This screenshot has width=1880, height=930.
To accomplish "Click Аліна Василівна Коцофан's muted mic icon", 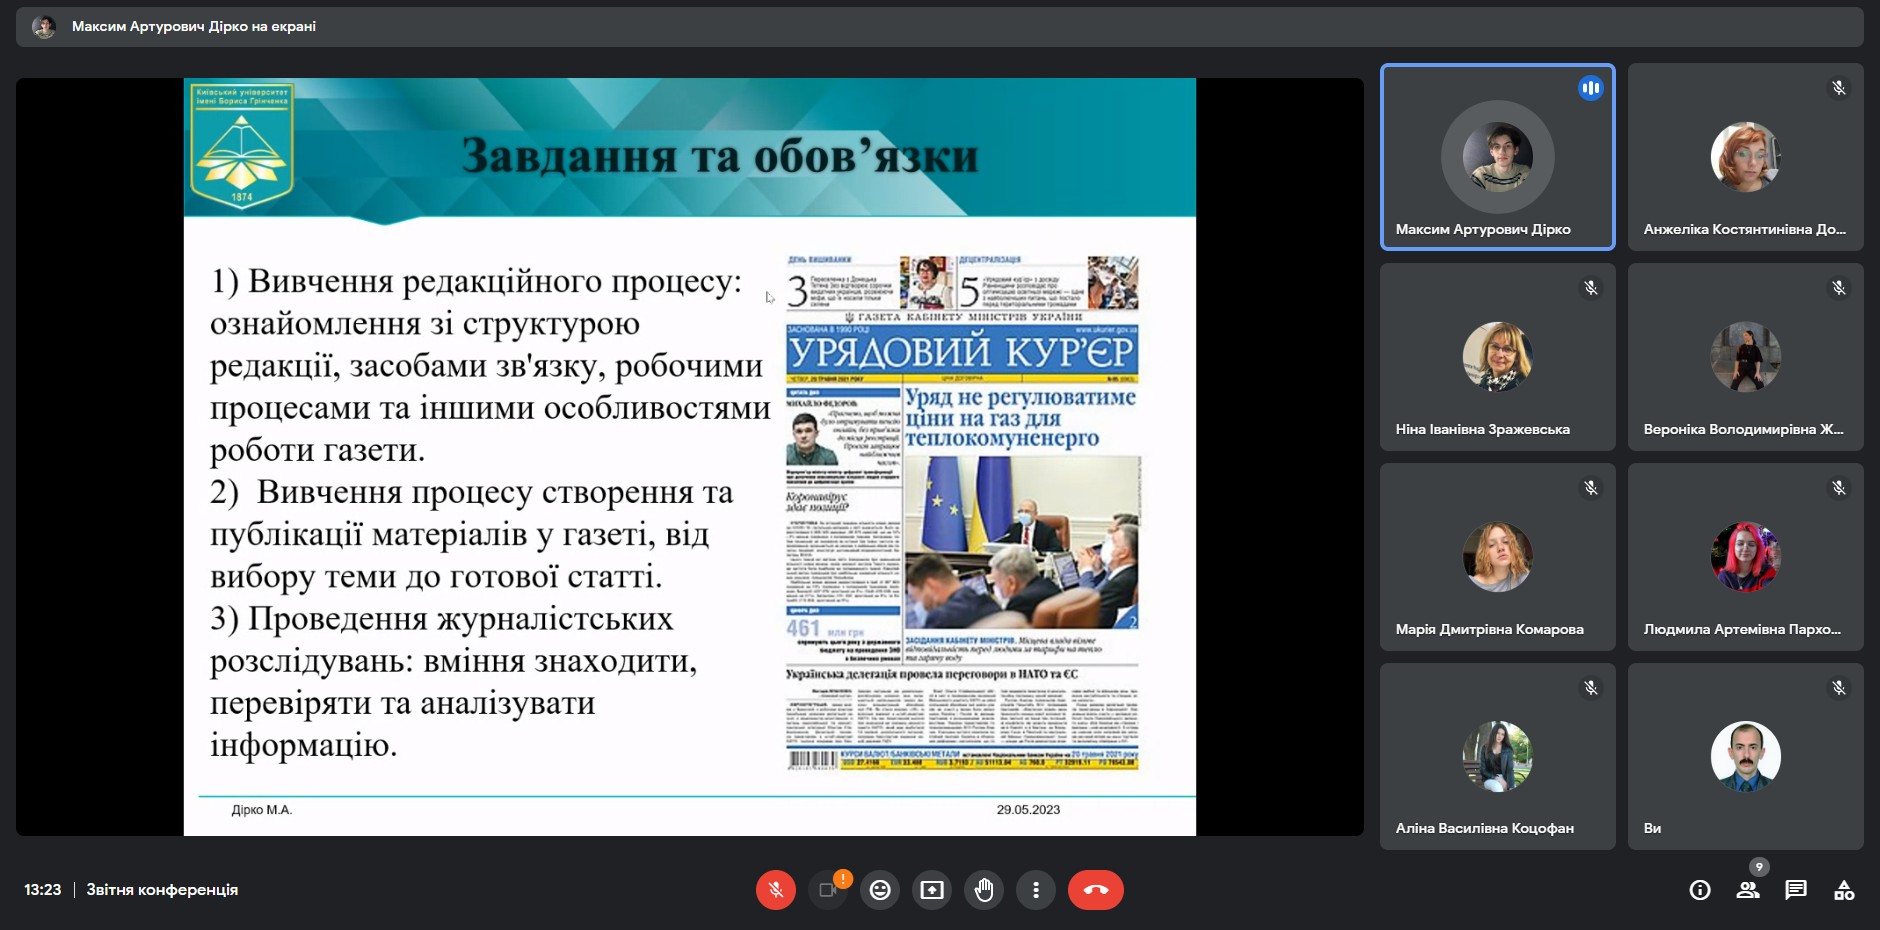I will [x=1590, y=688].
